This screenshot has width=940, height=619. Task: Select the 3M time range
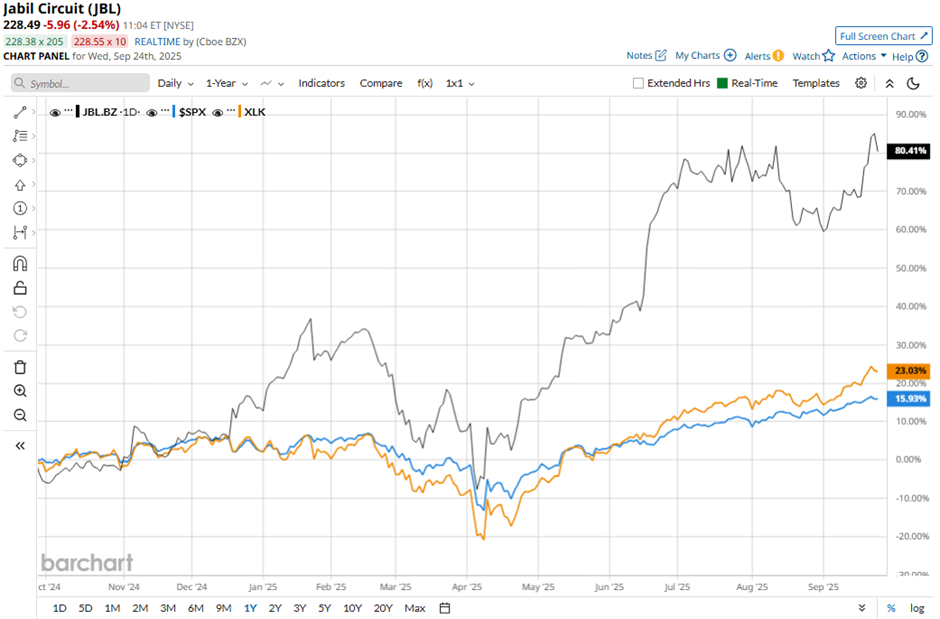168,608
